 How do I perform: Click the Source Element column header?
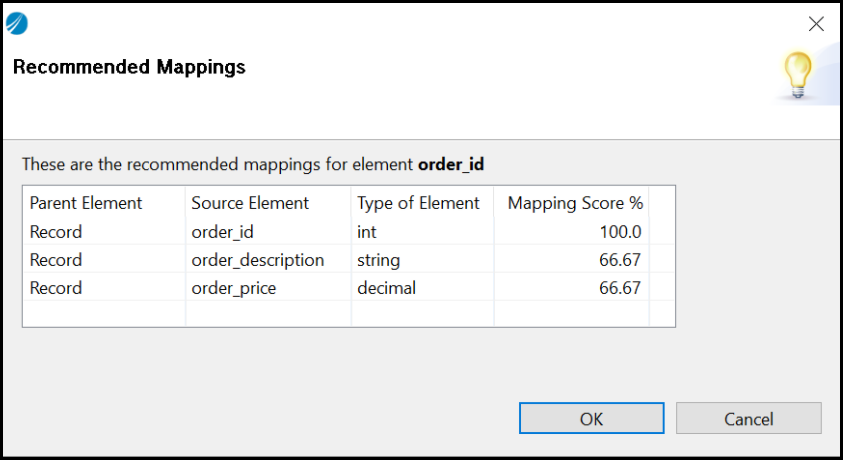point(250,203)
